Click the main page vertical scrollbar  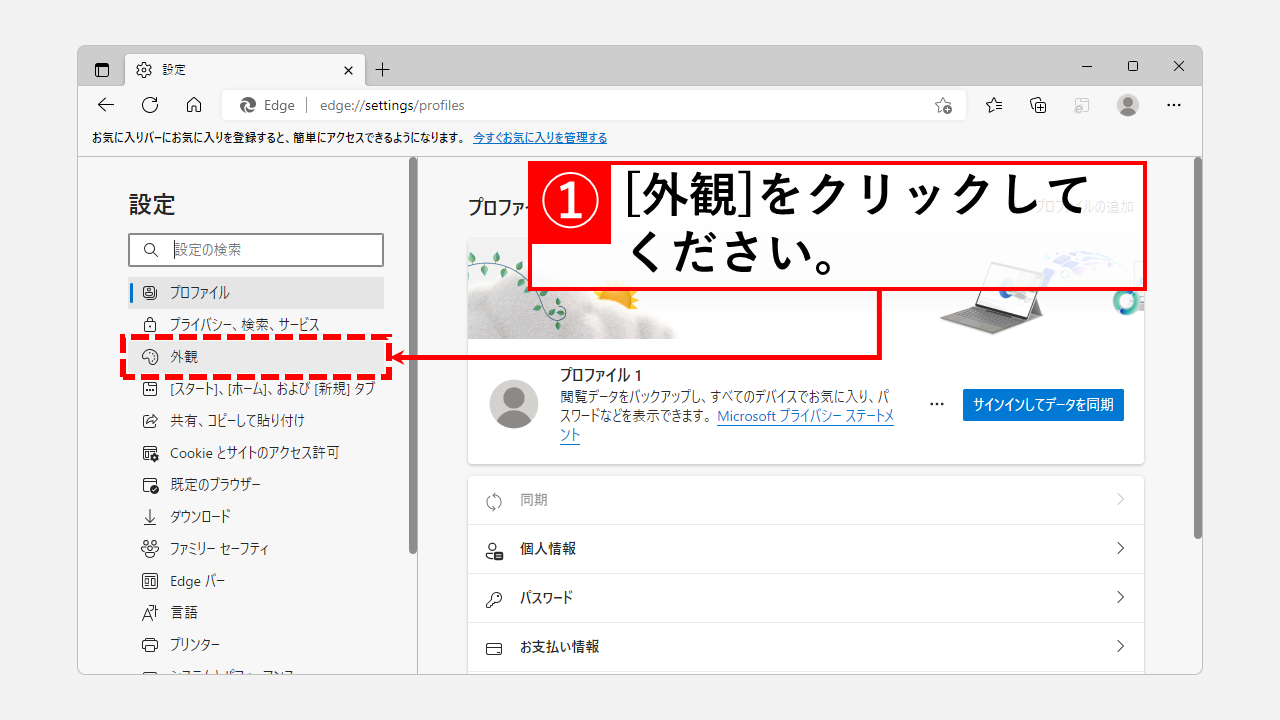pyautogui.click(x=1198, y=348)
